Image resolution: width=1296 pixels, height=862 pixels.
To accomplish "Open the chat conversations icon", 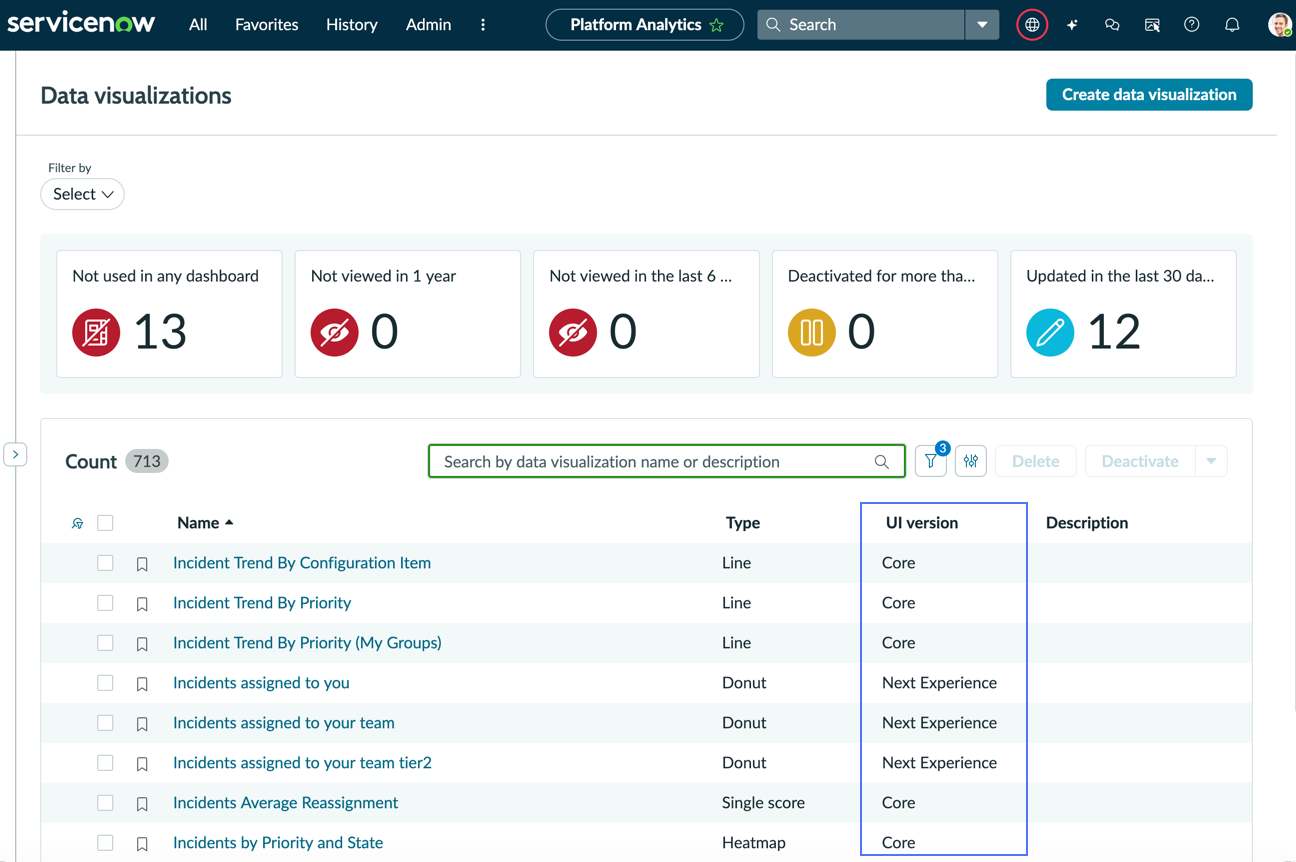I will pos(1112,25).
